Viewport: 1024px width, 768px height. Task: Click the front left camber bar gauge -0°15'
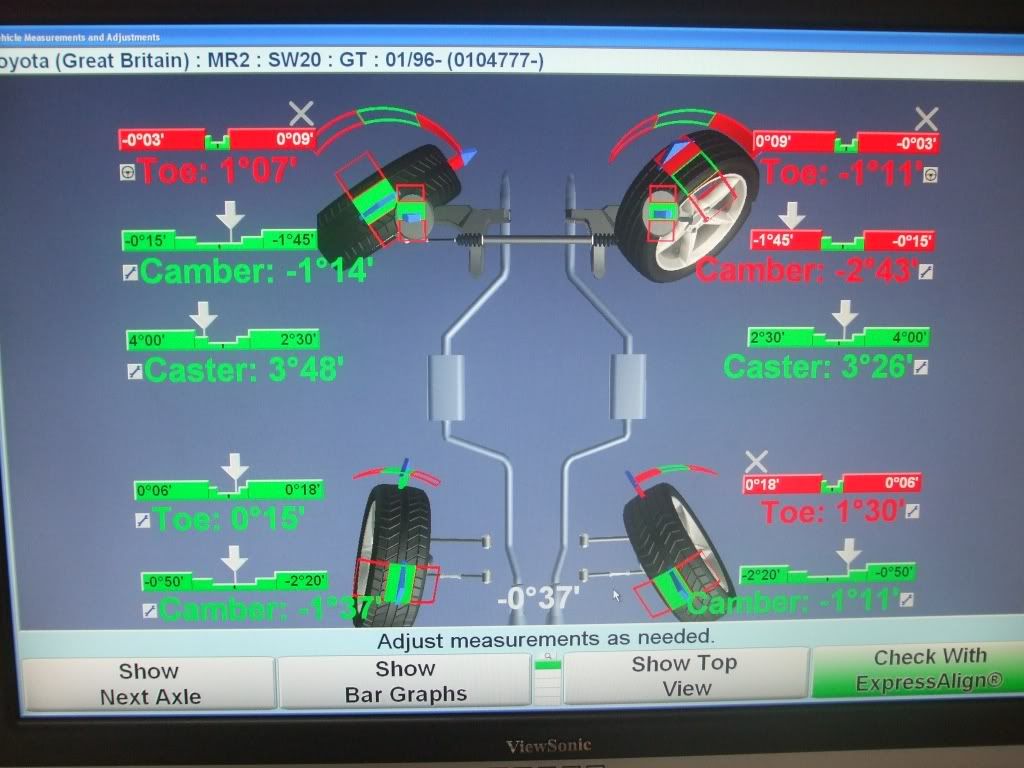[219, 240]
